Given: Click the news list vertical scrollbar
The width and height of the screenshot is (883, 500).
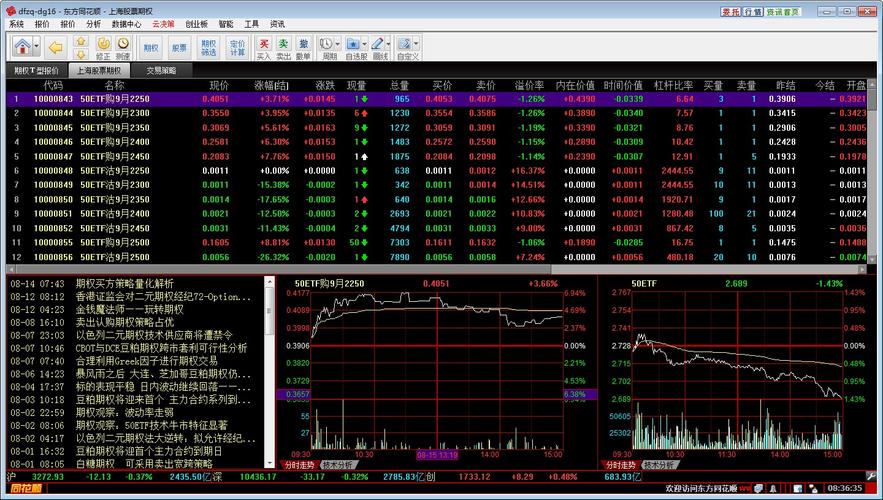Looking at the screenshot, I should (269, 372).
